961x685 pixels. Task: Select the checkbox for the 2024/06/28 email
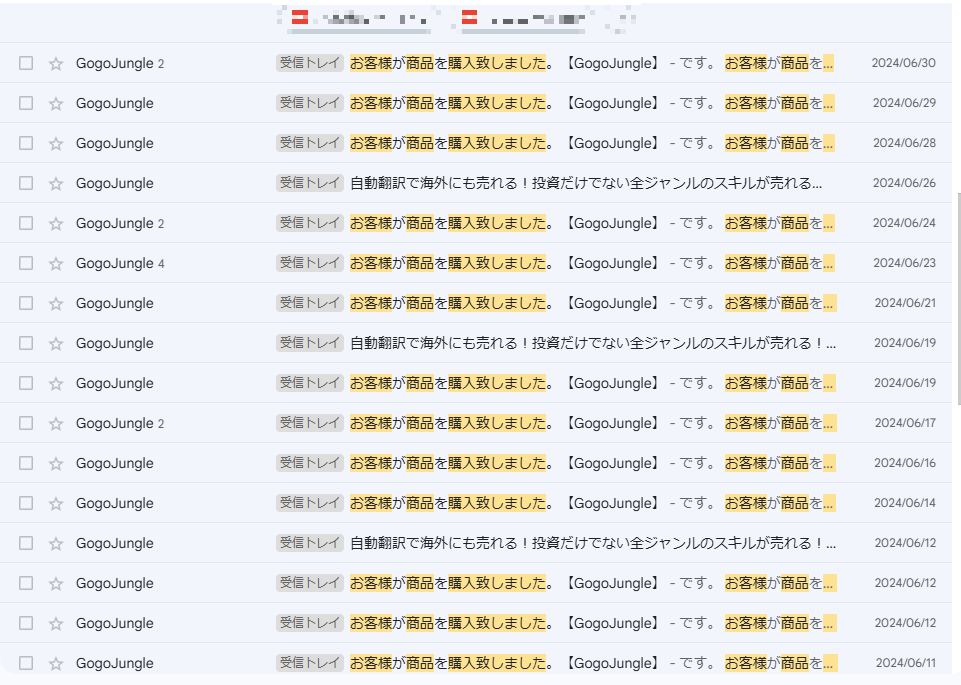pos(26,143)
